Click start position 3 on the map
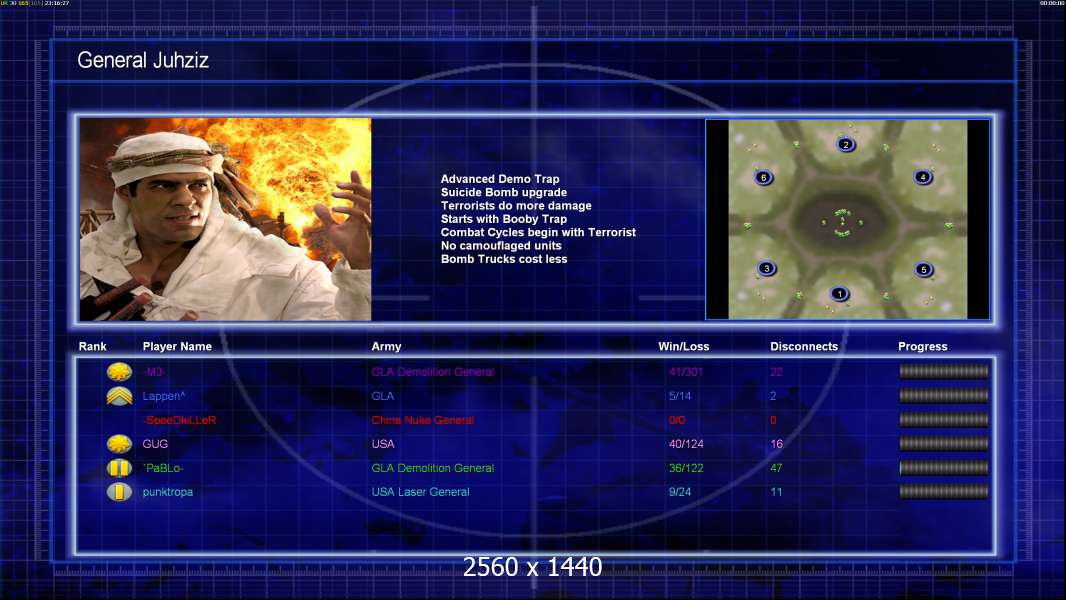This screenshot has height=600, width=1066. click(x=767, y=268)
